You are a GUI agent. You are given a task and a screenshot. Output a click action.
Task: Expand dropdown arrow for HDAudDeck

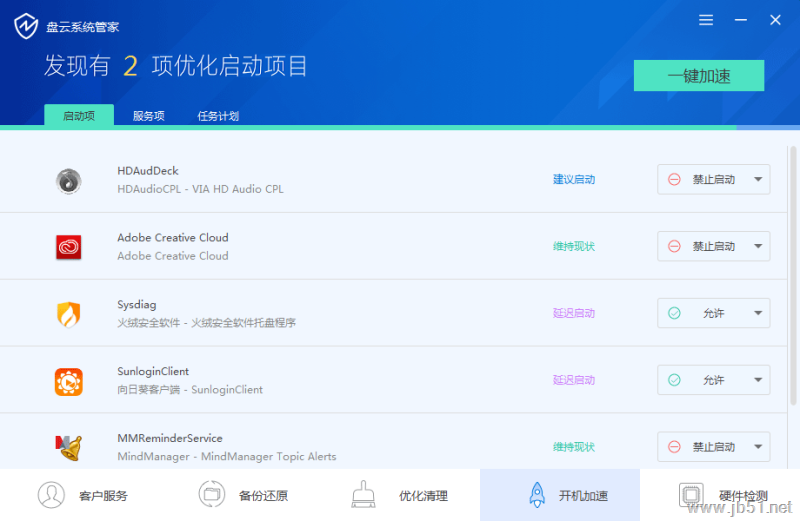point(758,180)
